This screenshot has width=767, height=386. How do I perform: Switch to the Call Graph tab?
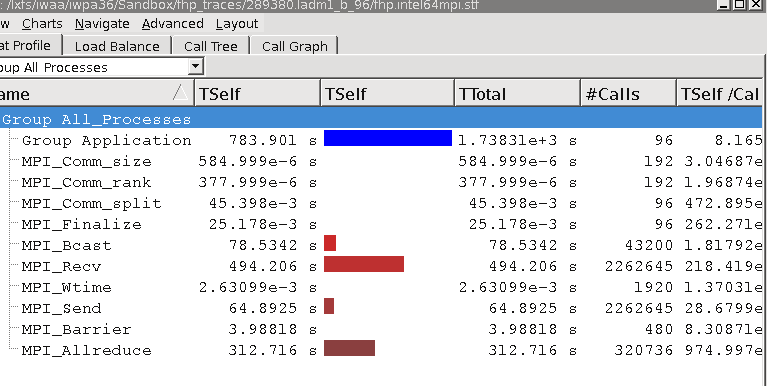click(294, 46)
